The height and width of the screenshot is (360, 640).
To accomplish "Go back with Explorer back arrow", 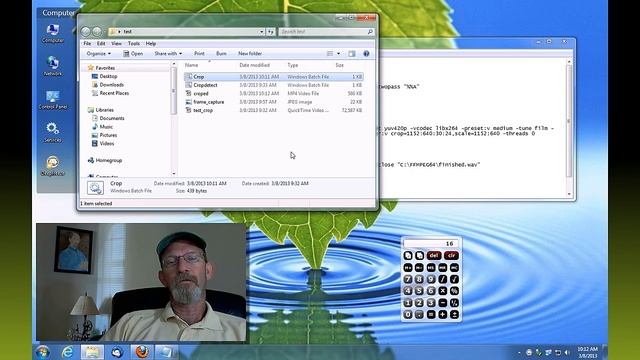I will click(86, 31).
